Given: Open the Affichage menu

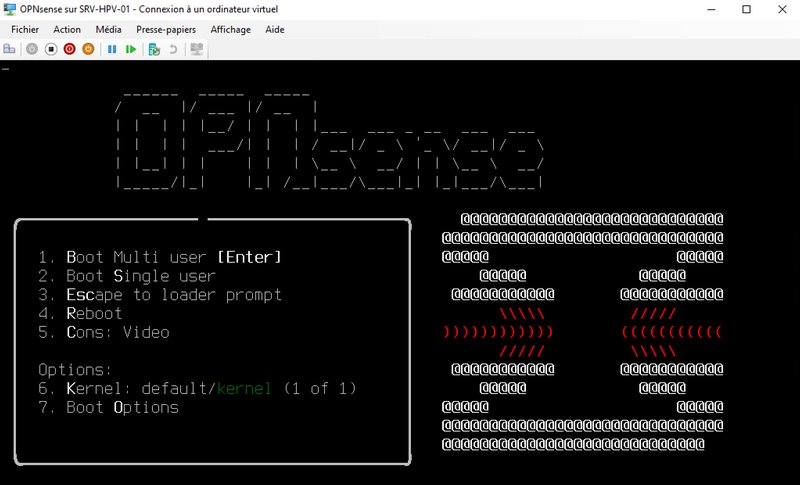Looking at the screenshot, I should point(231,30).
